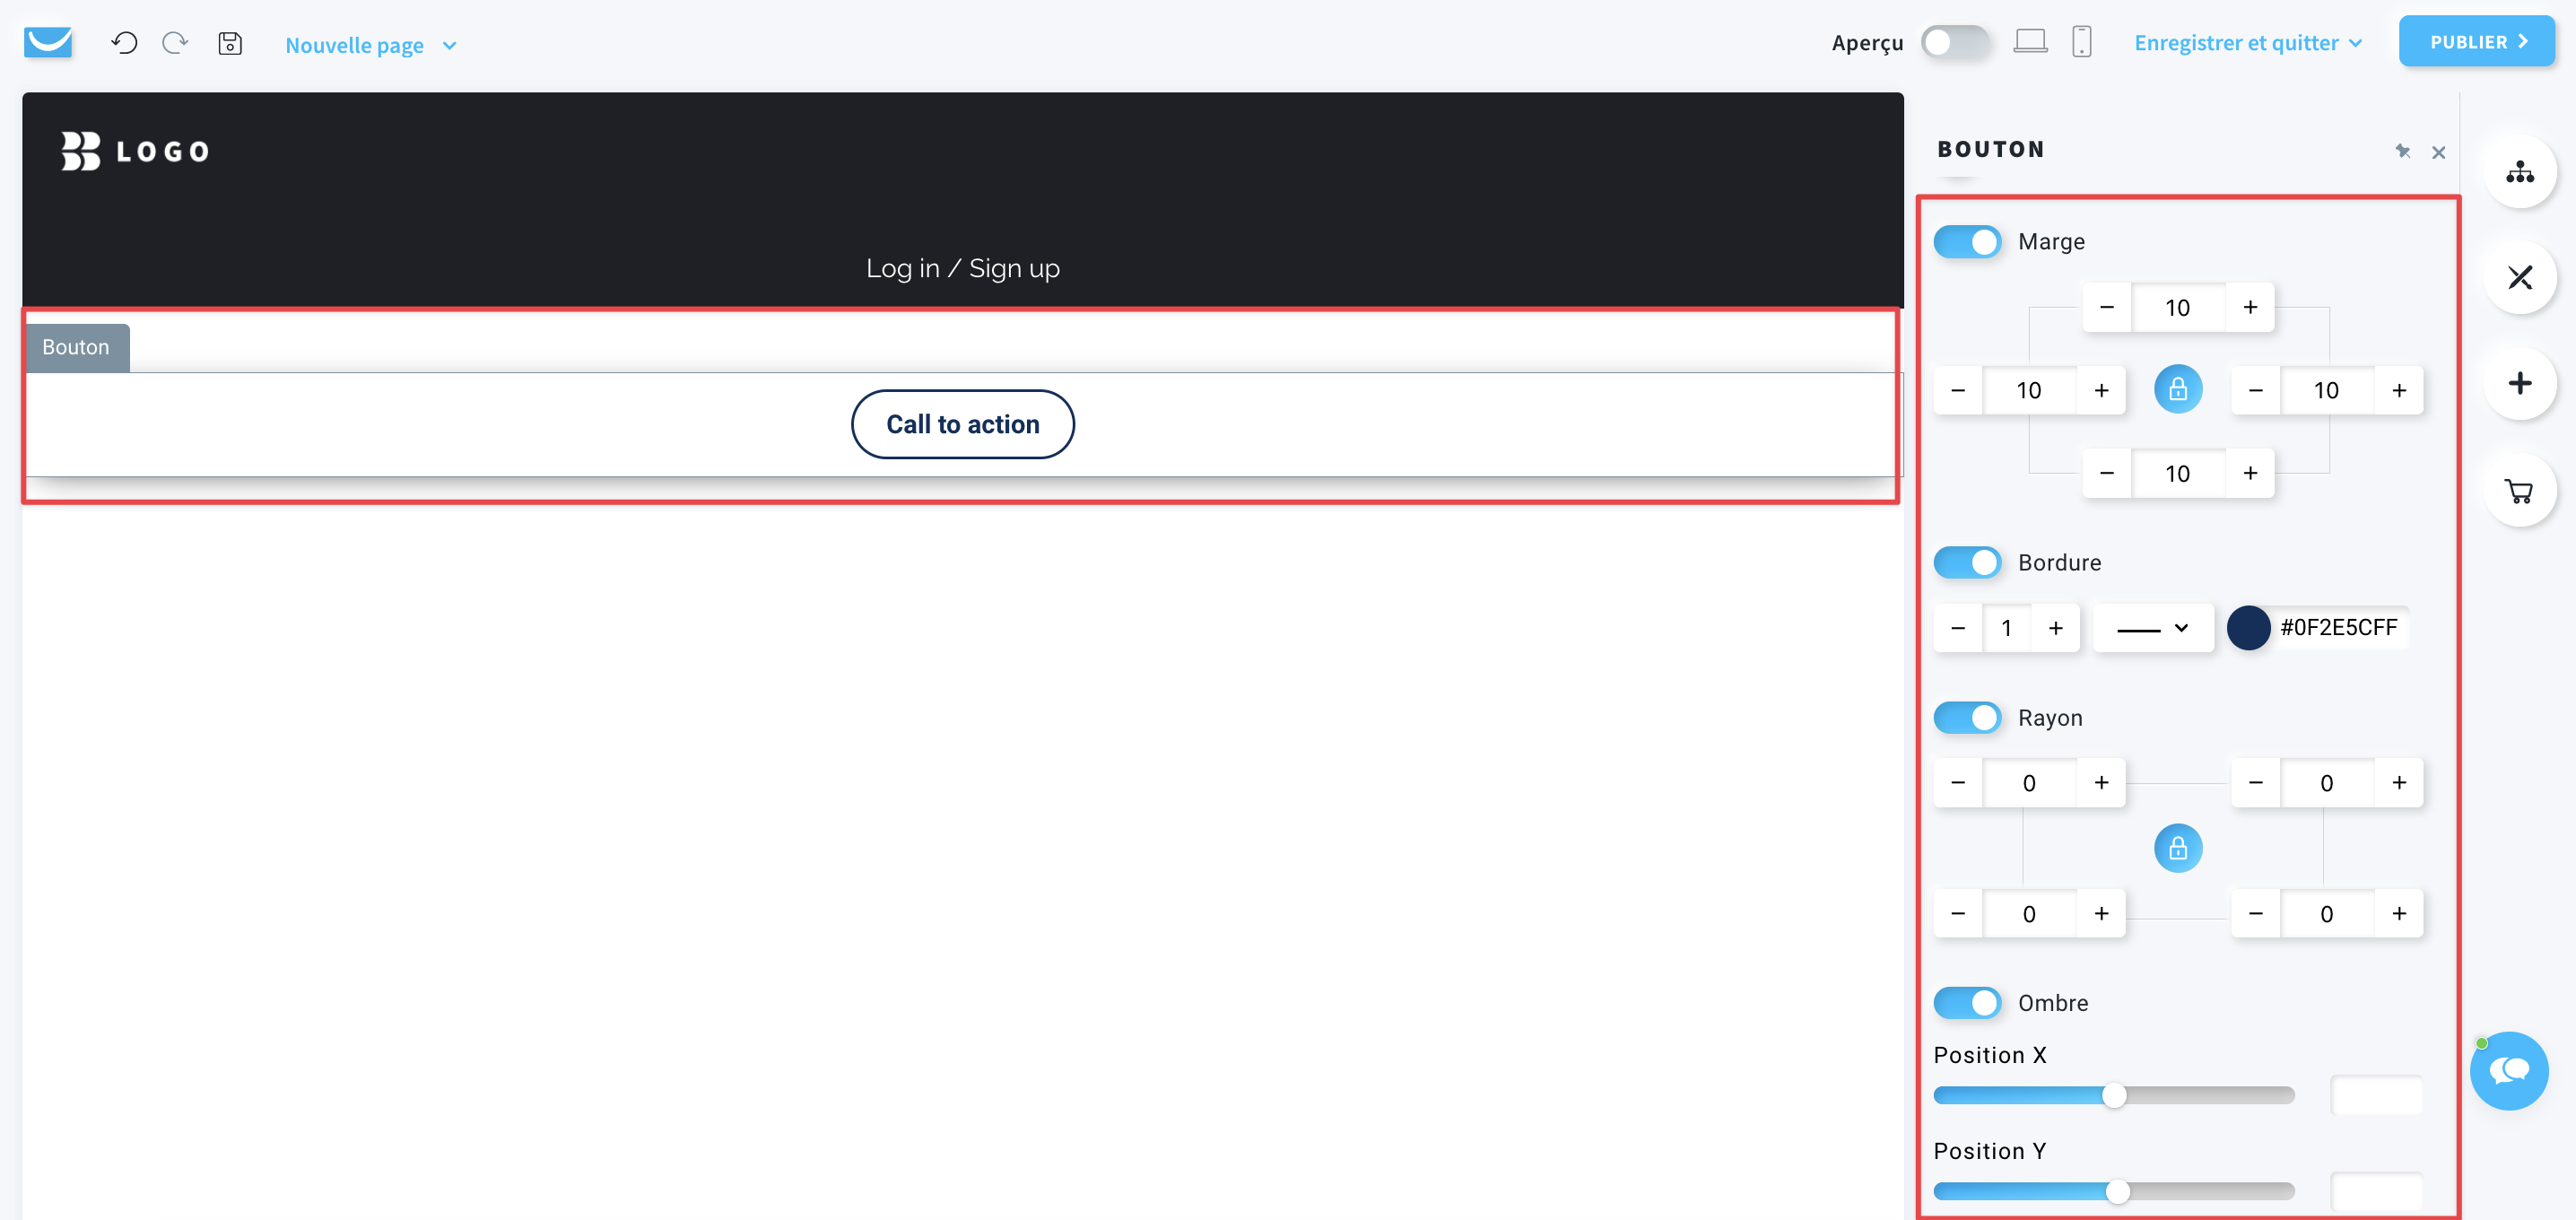Open the Nouvelle page dropdown
This screenshot has height=1220, width=2576.
371,45
